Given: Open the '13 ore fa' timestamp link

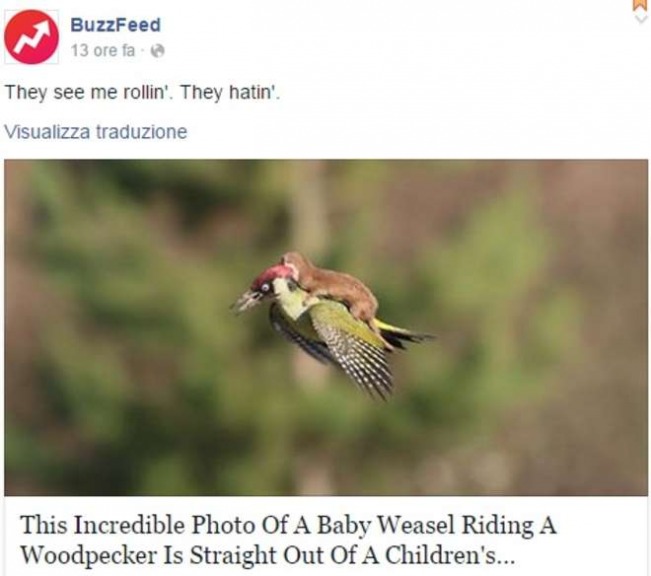Looking at the screenshot, I should pyautogui.click(x=103, y=51).
